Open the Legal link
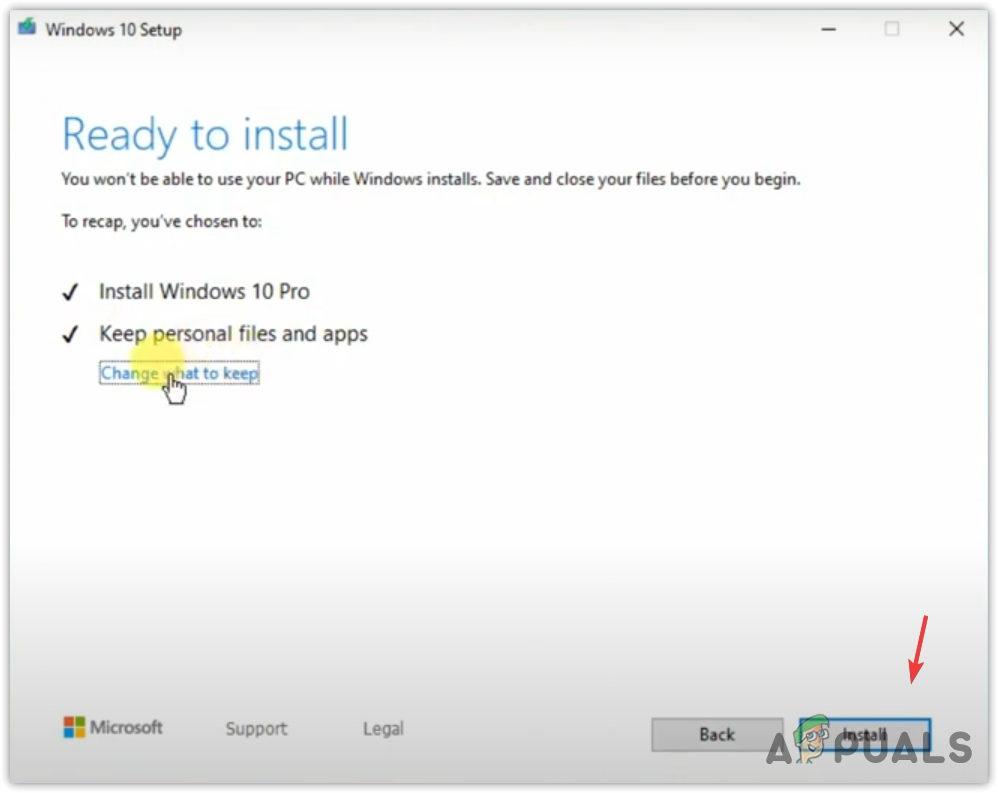 383,728
